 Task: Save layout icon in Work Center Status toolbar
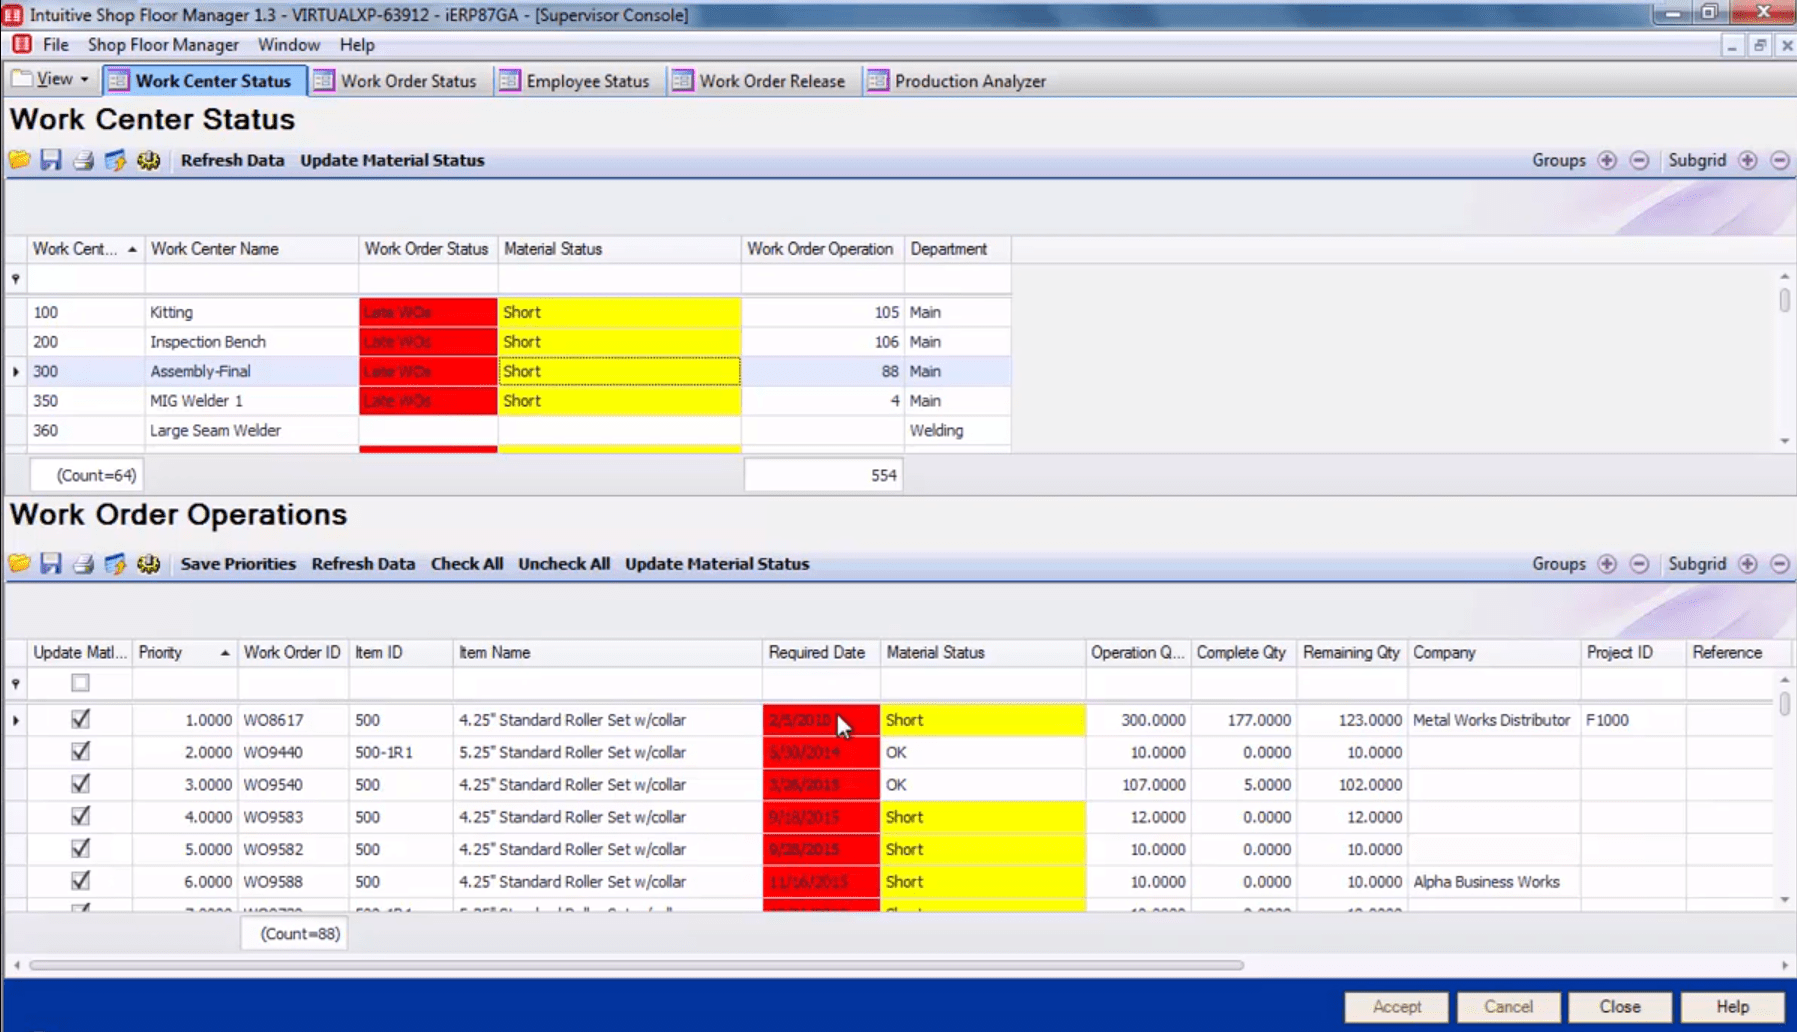click(51, 160)
